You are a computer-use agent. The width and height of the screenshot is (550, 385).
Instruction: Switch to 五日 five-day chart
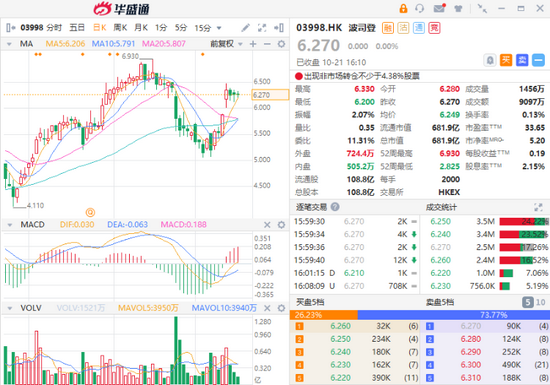pos(77,28)
